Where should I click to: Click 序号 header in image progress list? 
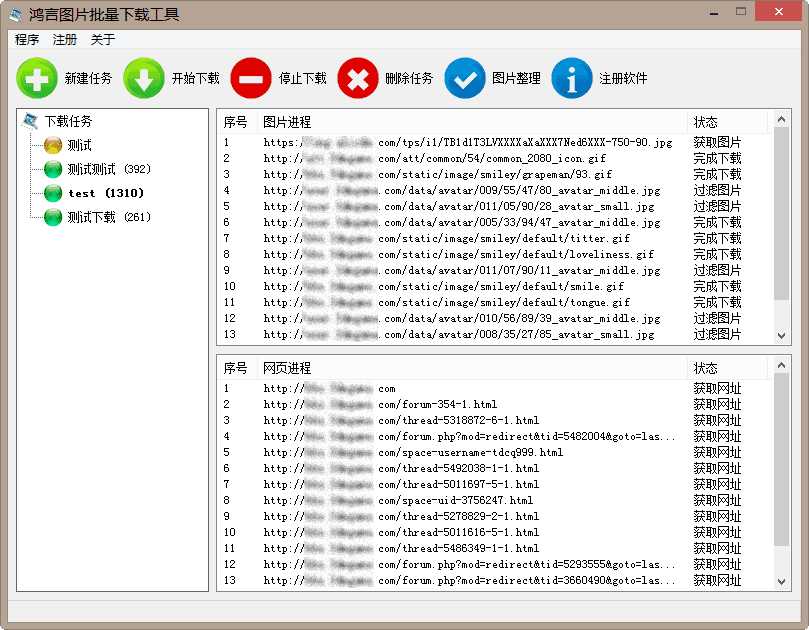[235, 122]
